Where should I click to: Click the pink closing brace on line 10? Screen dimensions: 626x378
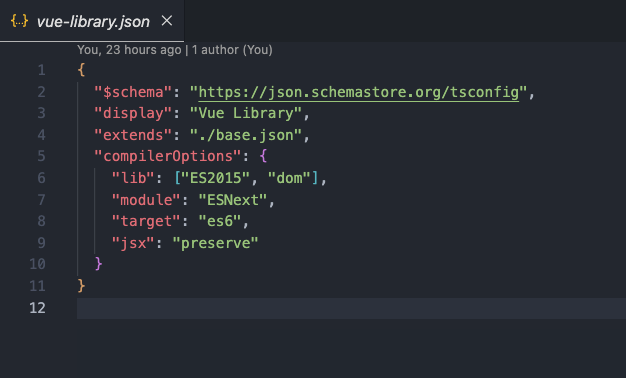99,263
